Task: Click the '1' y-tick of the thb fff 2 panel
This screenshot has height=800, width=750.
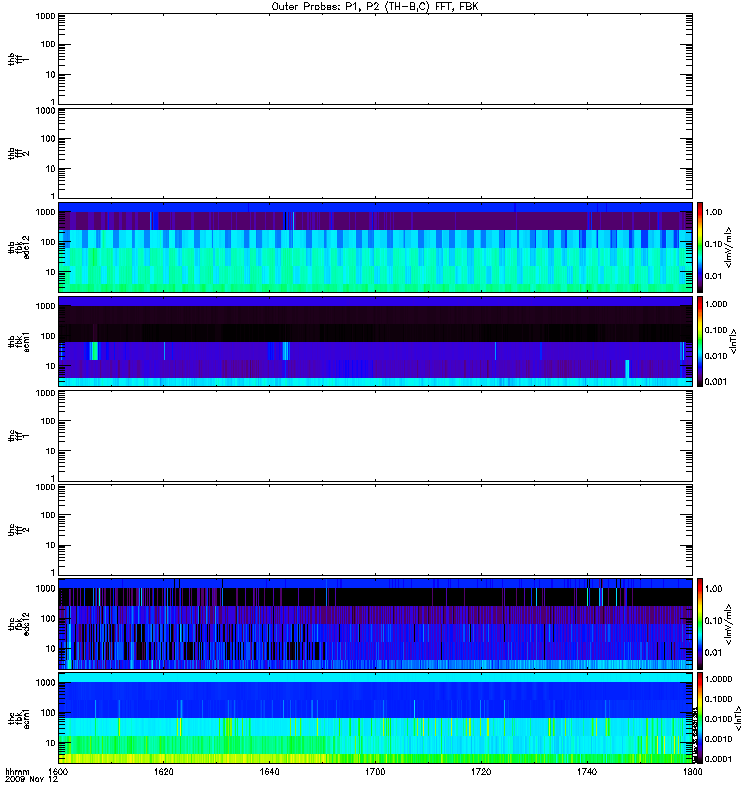Action: (53, 196)
